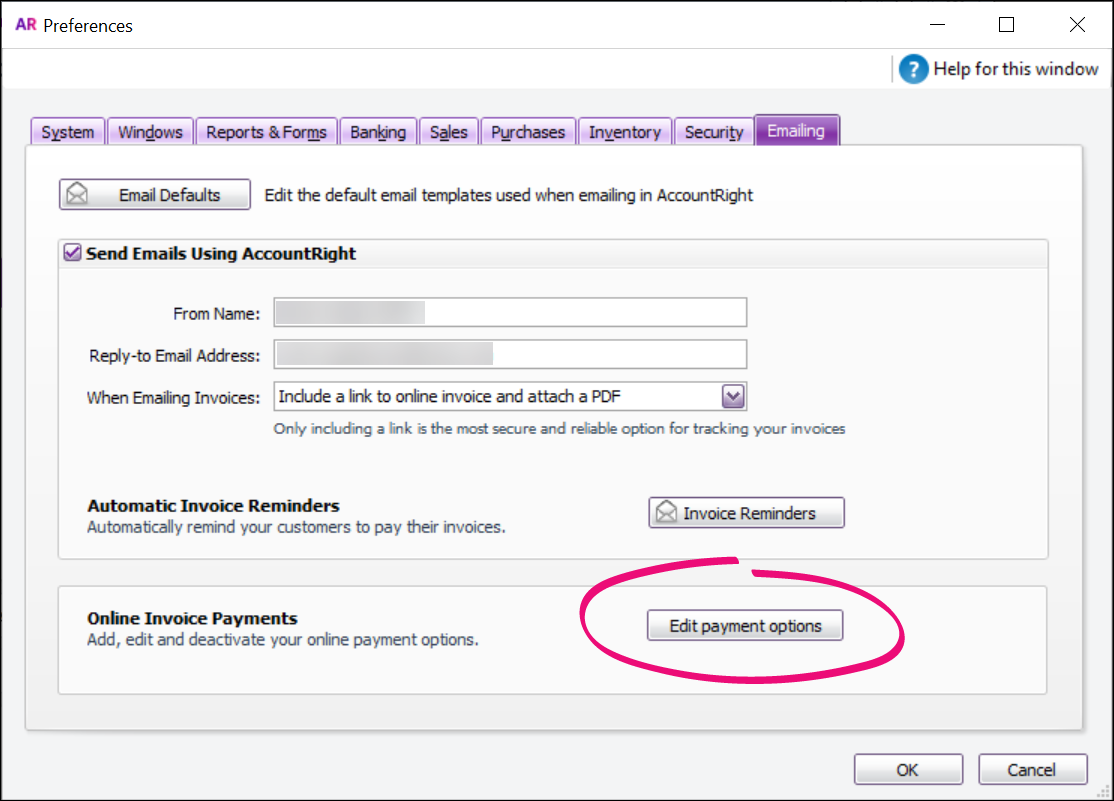This screenshot has height=801, width=1114.
Task: Click the envelope icon on Invoice Reminders
Action: tap(665, 513)
